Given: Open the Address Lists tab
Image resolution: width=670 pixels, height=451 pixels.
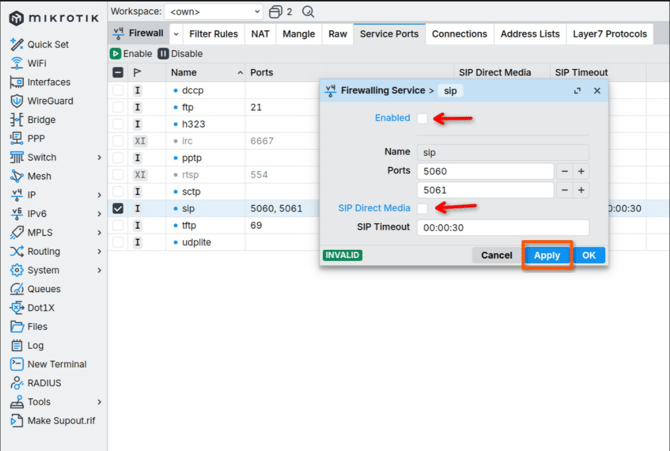Looking at the screenshot, I should [x=529, y=34].
